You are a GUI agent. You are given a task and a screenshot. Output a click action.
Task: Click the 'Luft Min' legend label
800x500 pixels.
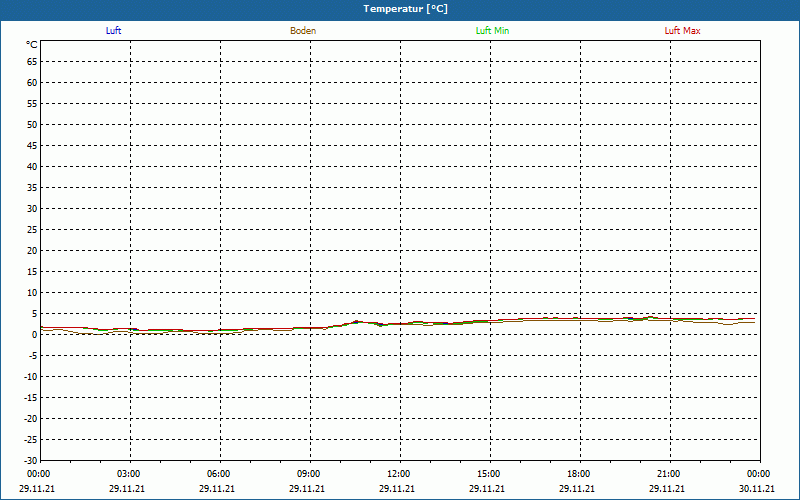point(492,31)
